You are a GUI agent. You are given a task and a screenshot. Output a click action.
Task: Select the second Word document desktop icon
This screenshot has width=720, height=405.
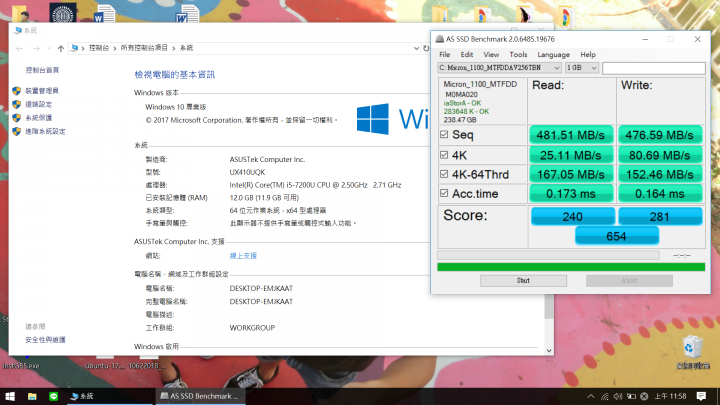[x=187, y=13]
